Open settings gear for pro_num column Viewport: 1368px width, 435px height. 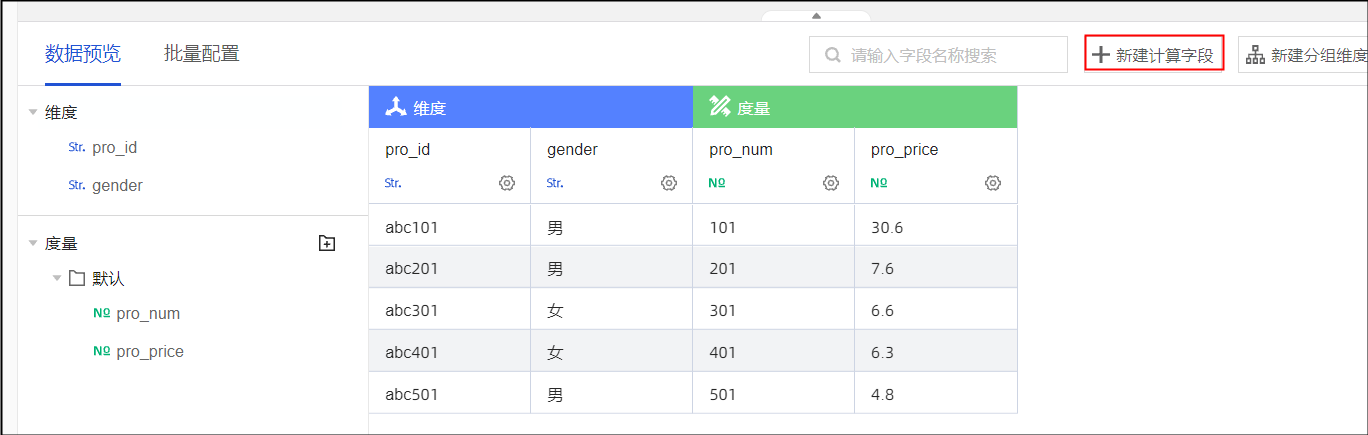click(x=831, y=183)
